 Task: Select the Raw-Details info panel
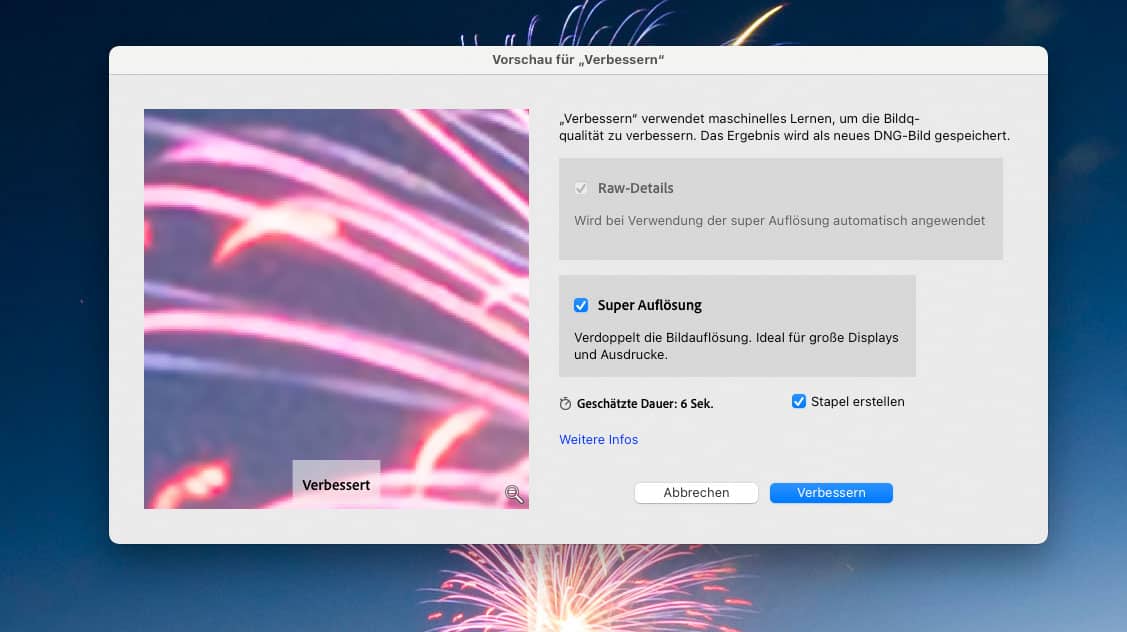point(781,208)
